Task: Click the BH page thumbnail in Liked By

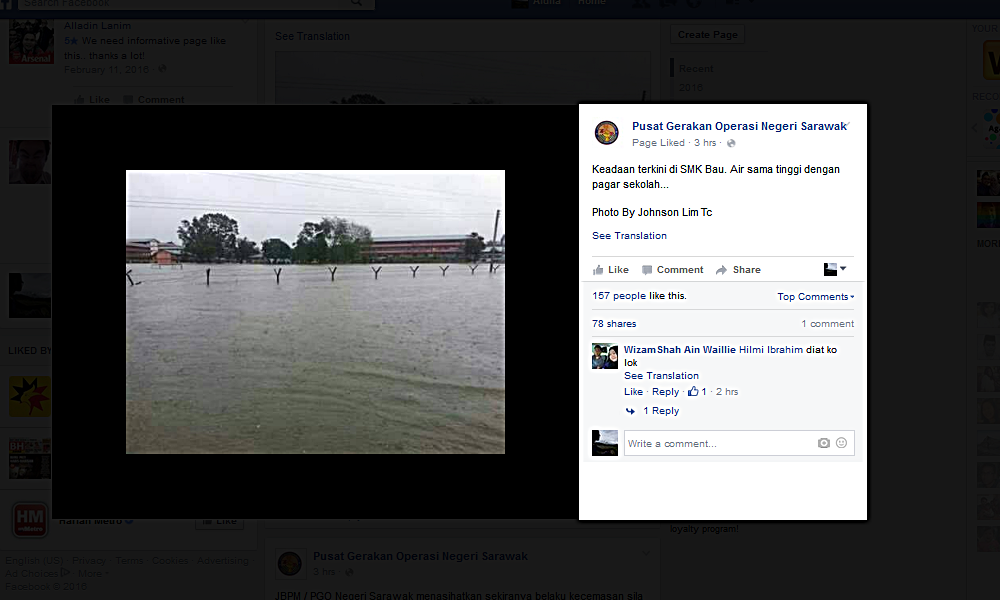Action: click(30, 458)
